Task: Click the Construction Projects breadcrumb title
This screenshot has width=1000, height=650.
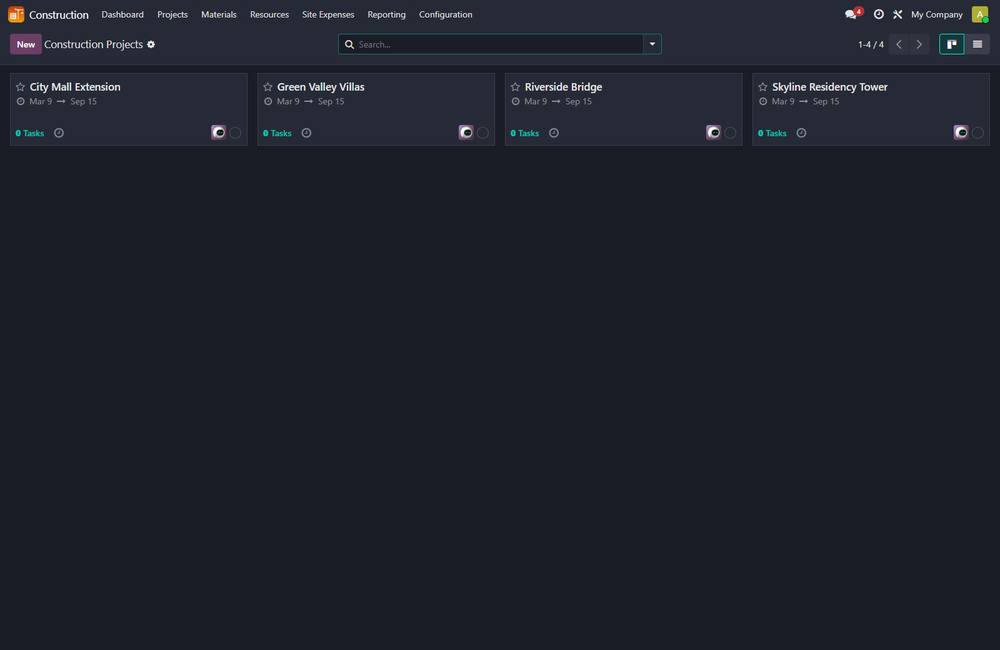Action: click(93, 44)
